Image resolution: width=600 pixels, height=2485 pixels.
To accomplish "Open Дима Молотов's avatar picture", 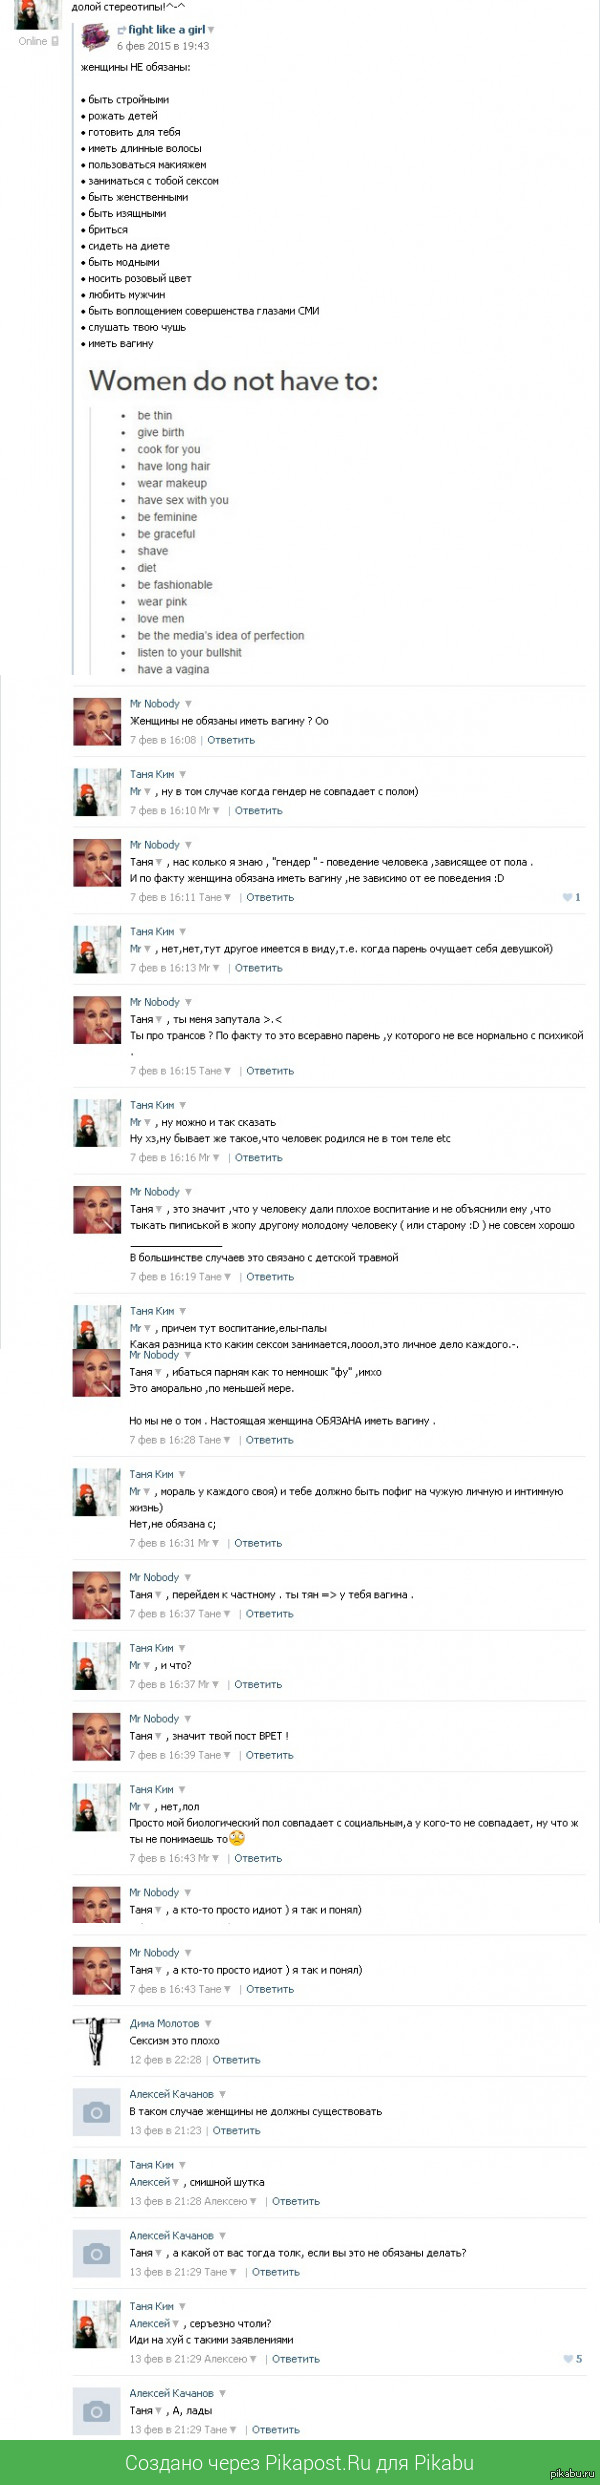I will click(x=96, y=2042).
